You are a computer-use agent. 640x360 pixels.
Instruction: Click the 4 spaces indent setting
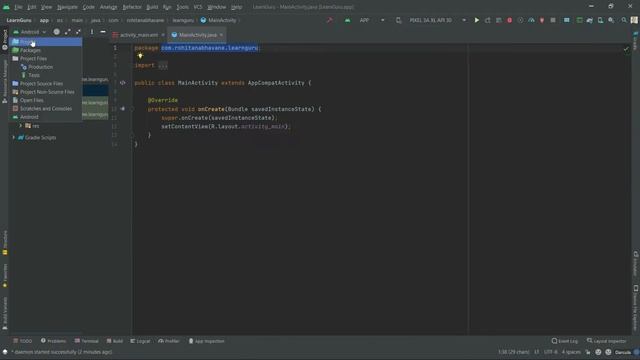click(x=571, y=352)
